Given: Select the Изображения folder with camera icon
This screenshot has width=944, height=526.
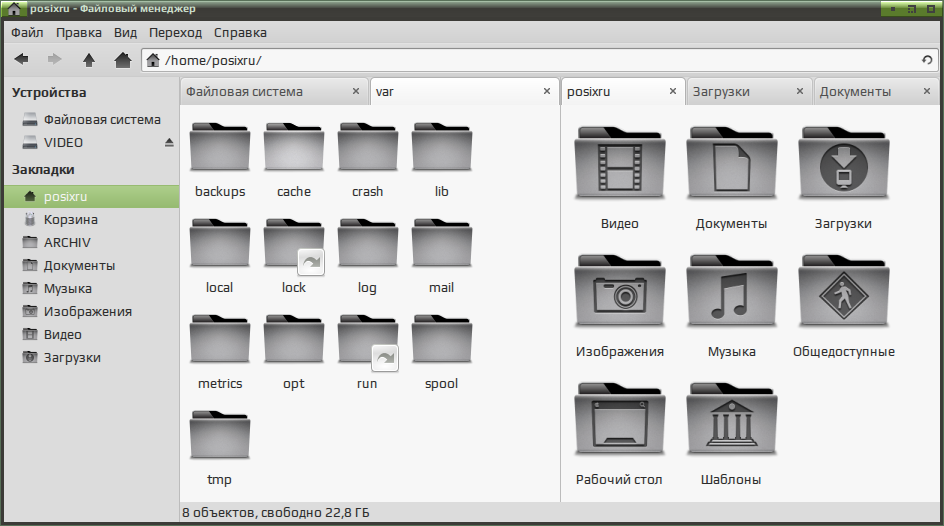Looking at the screenshot, I should point(620,291).
